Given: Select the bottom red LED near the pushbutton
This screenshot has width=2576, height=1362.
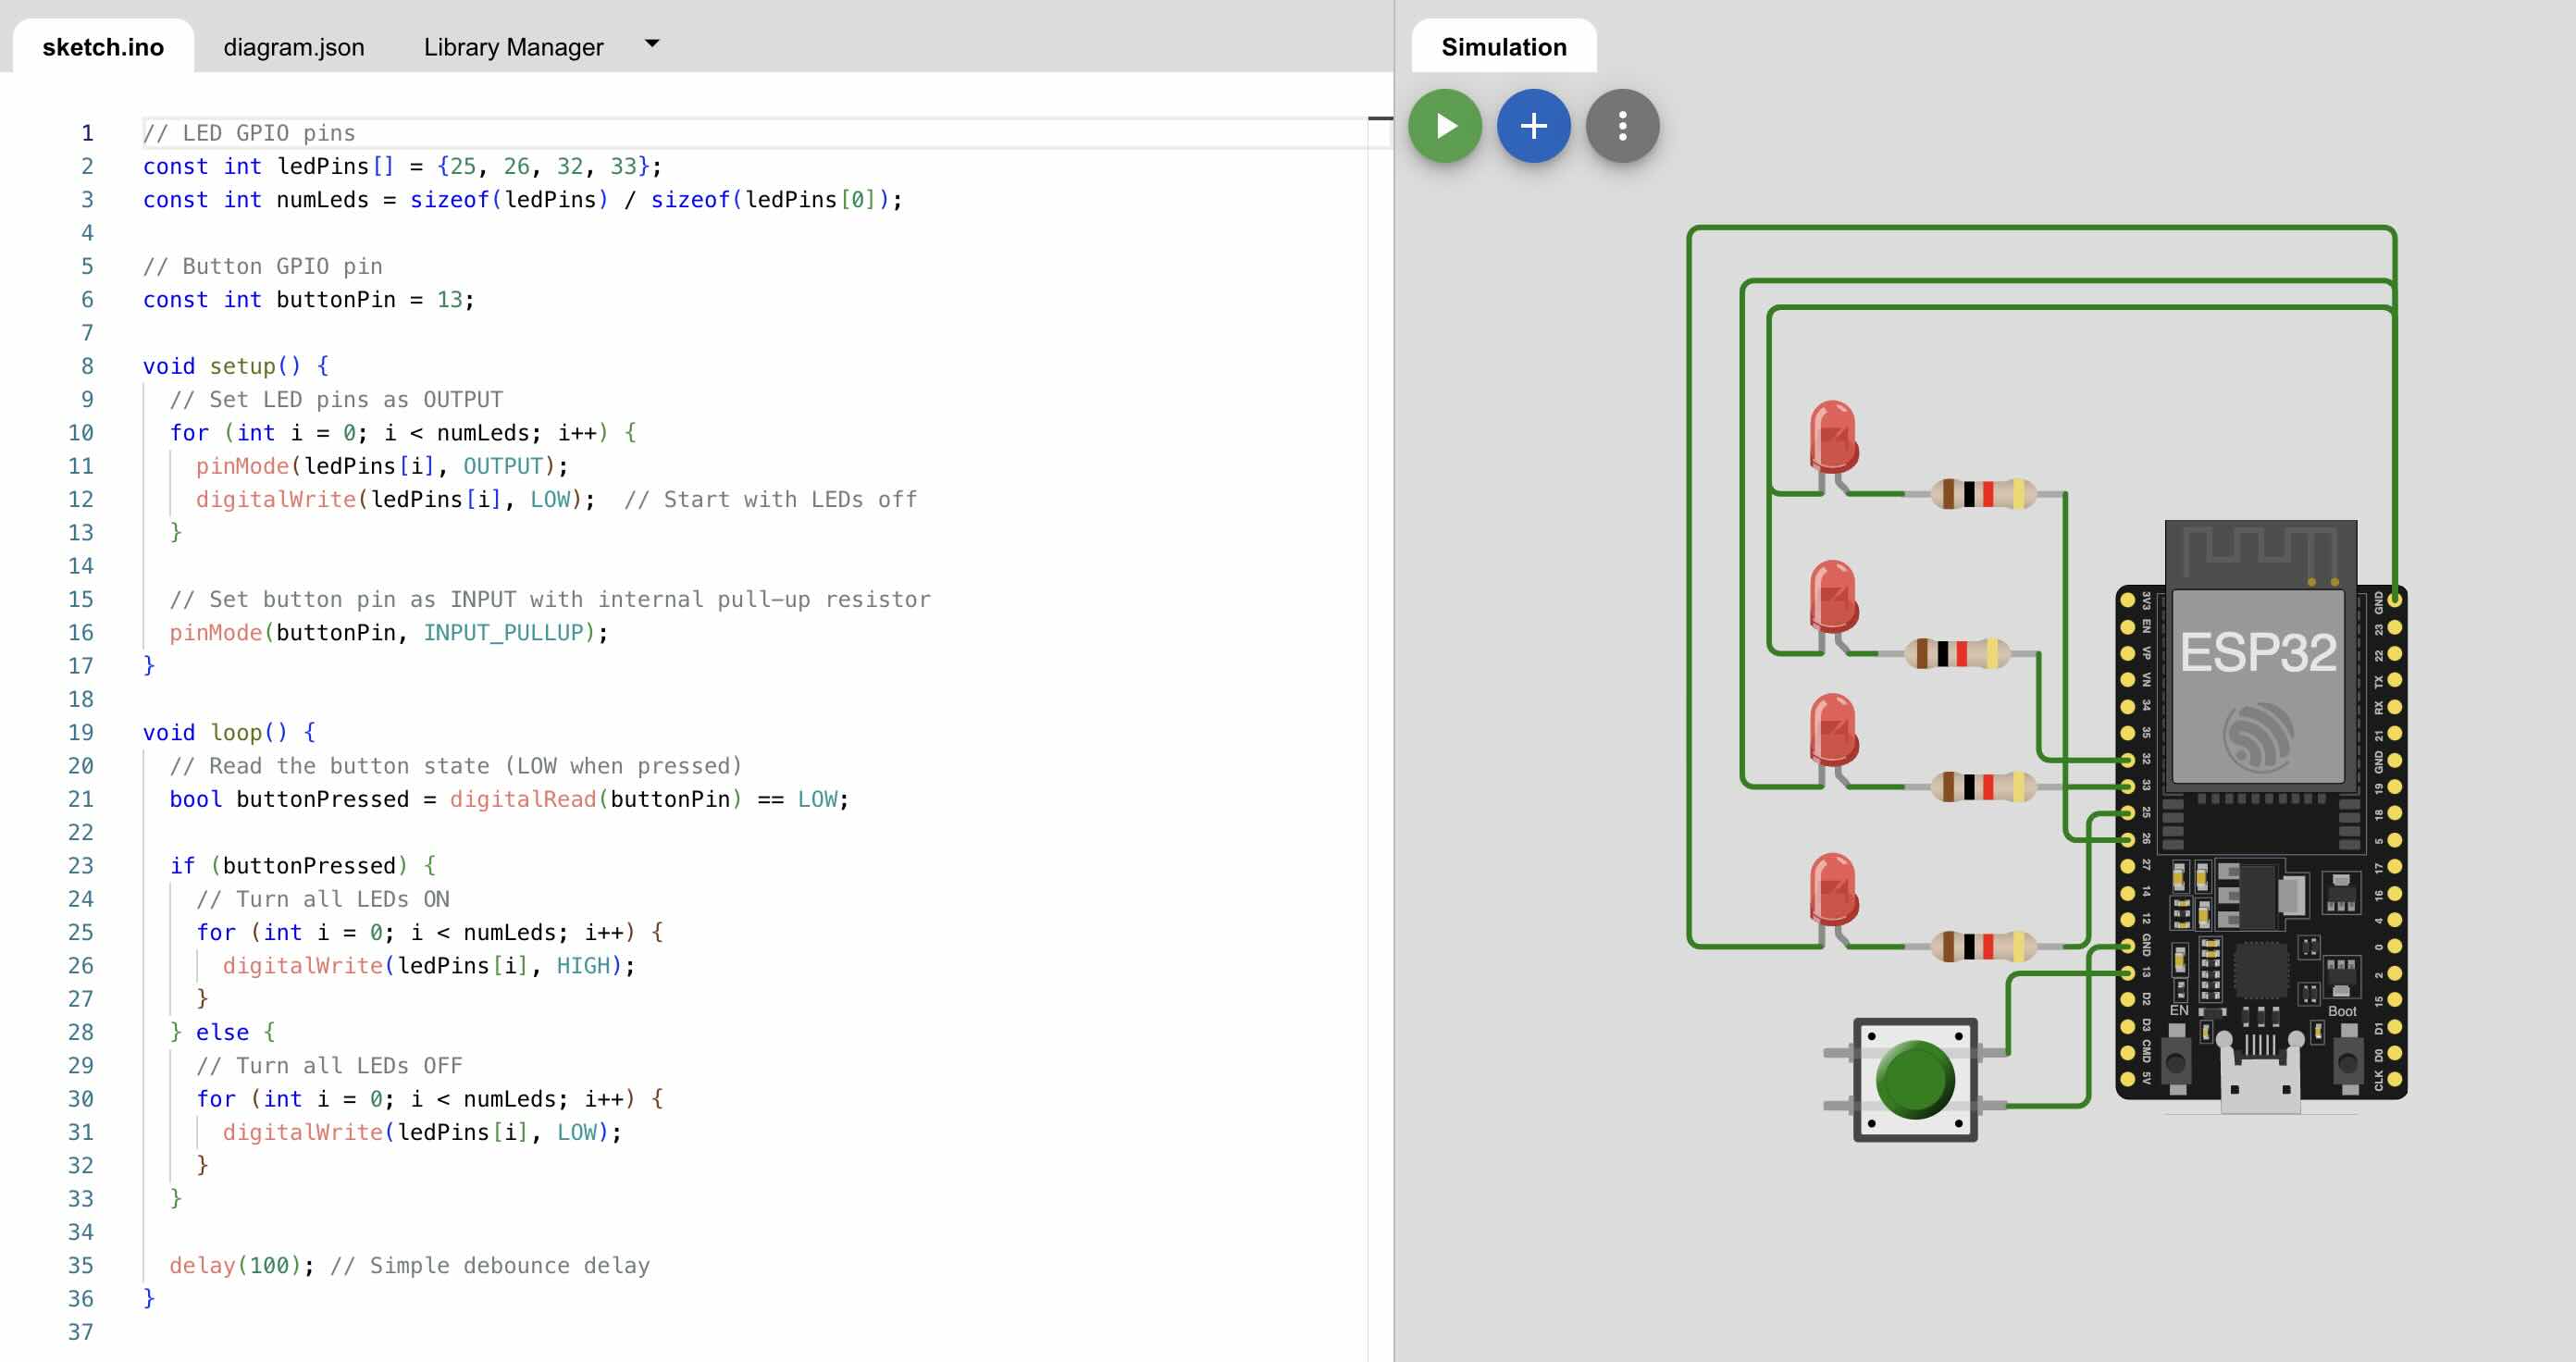Looking at the screenshot, I should tap(1832, 890).
